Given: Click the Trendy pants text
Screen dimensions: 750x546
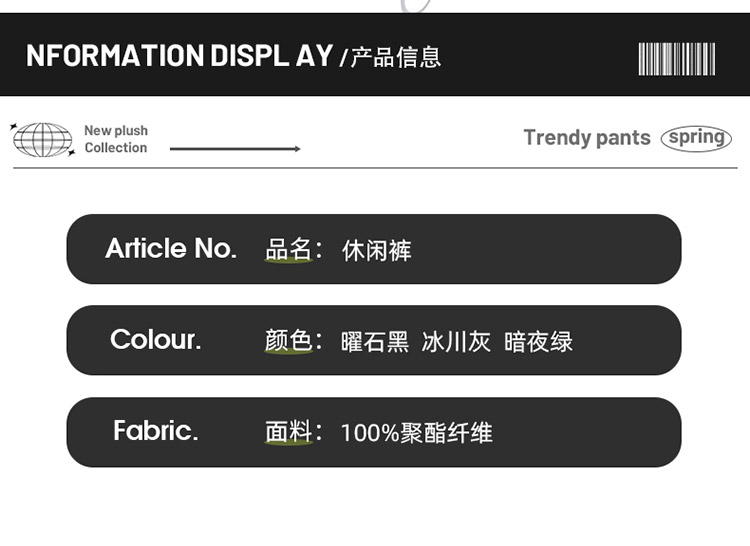Looking at the screenshot, I should click(x=586, y=138).
